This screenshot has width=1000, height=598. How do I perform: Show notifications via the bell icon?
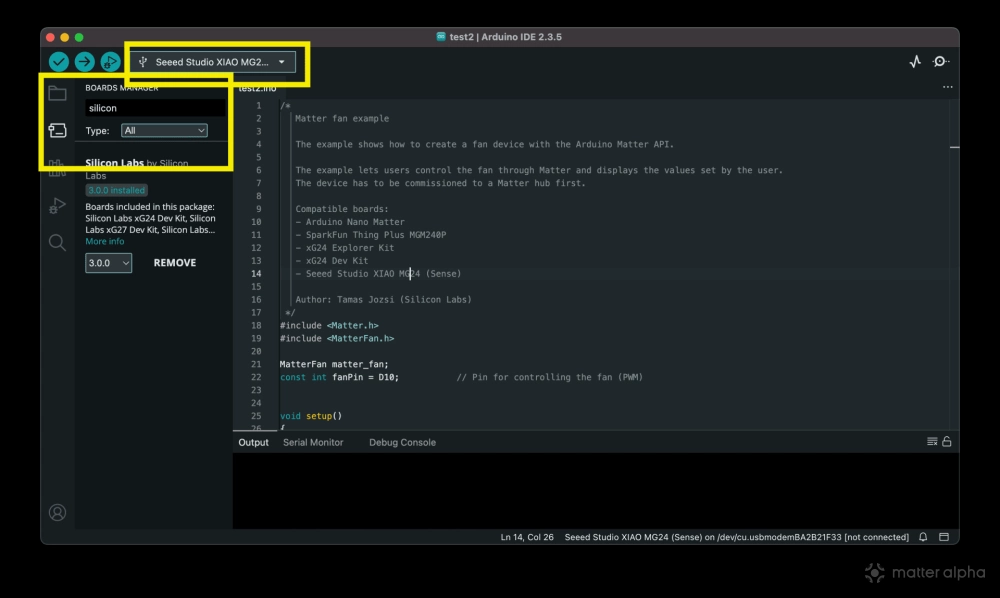point(923,537)
